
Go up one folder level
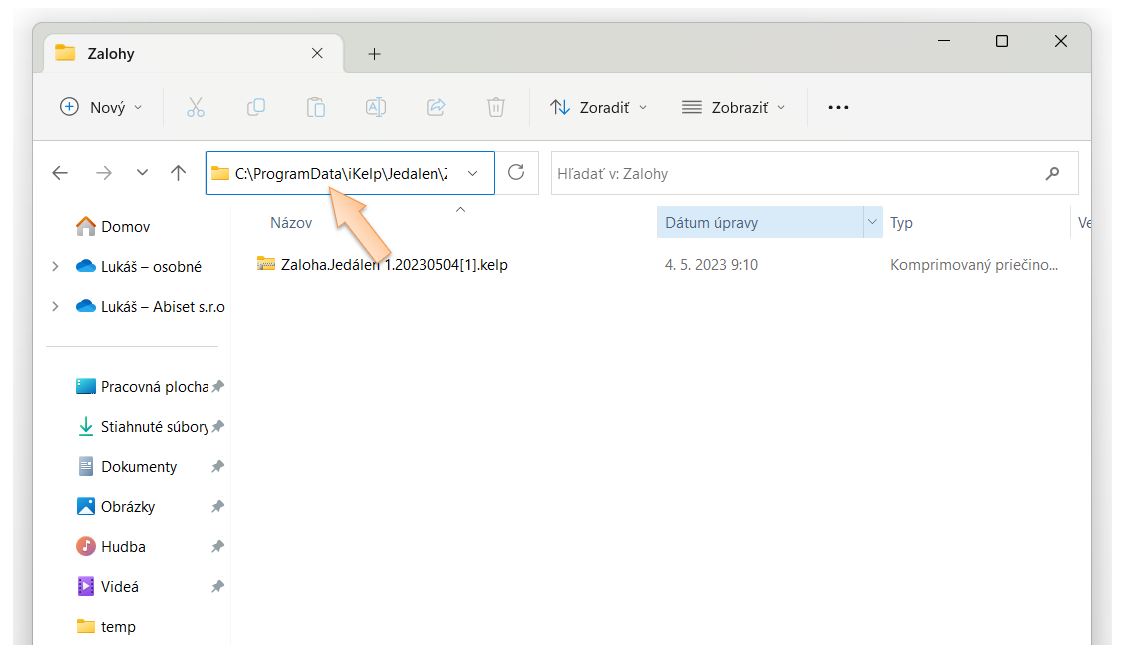(178, 173)
